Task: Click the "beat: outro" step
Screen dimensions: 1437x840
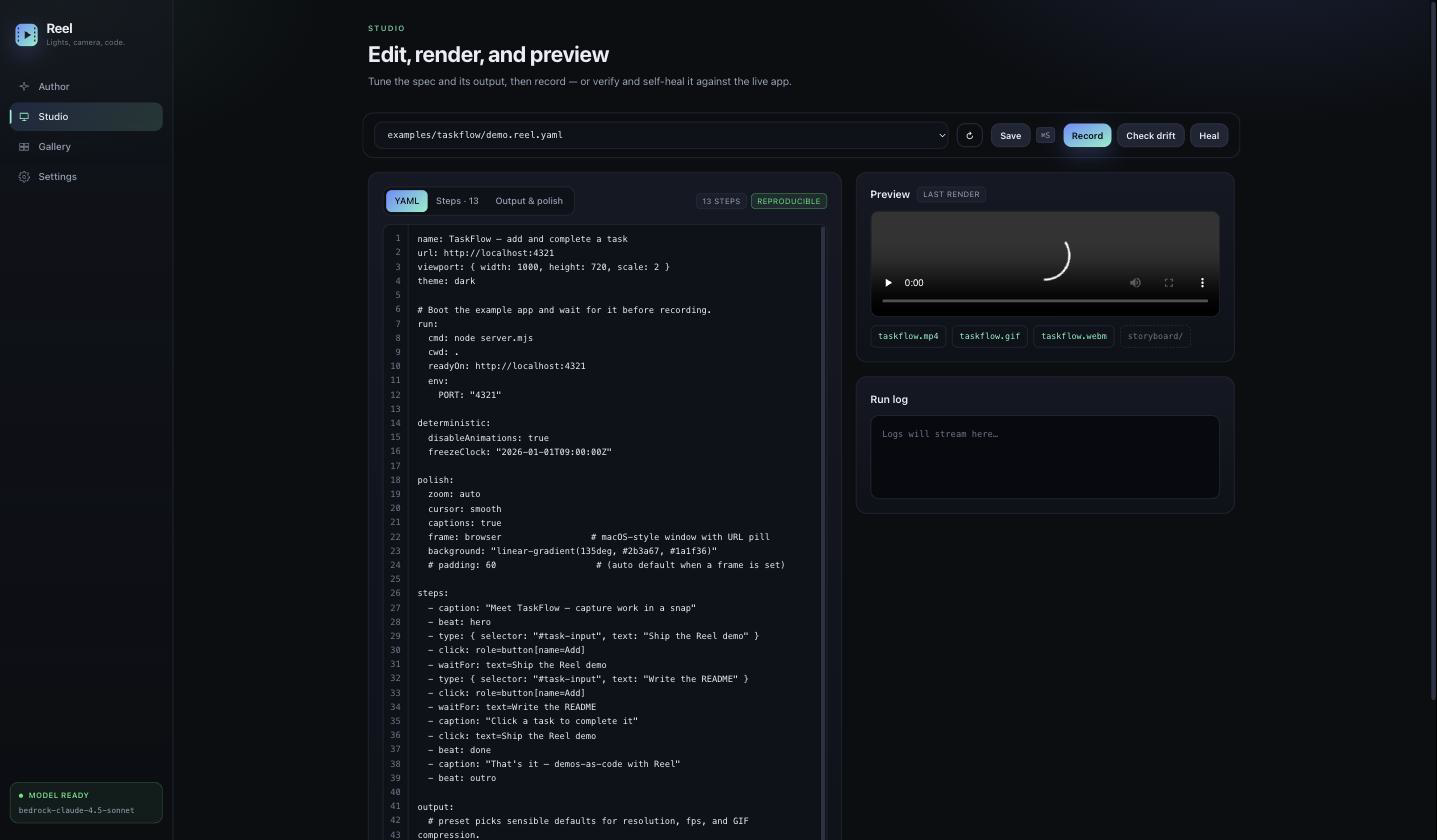Action: tap(462, 778)
